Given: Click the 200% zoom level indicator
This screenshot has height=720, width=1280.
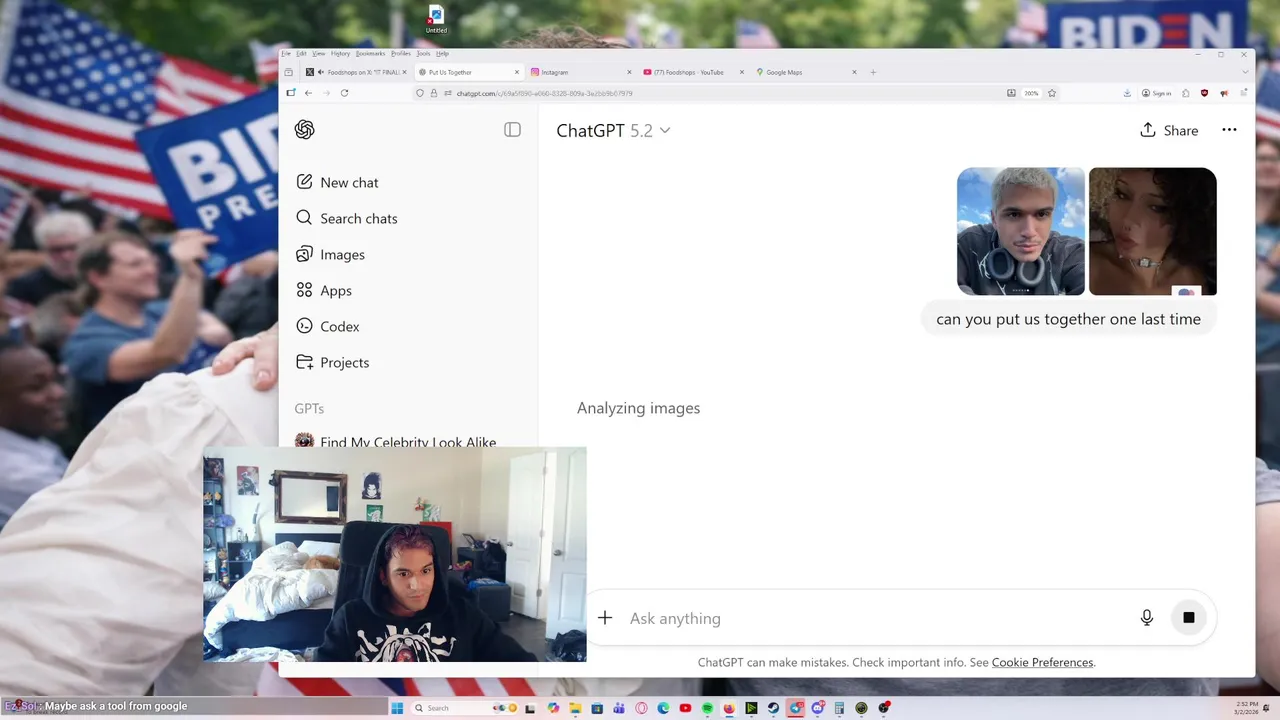Looking at the screenshot, I should point(1031,93).
